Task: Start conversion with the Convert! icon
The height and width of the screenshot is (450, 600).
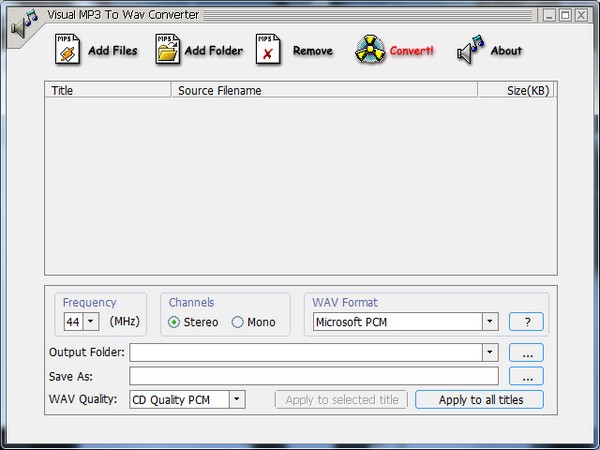Action: tap(369, 50)
